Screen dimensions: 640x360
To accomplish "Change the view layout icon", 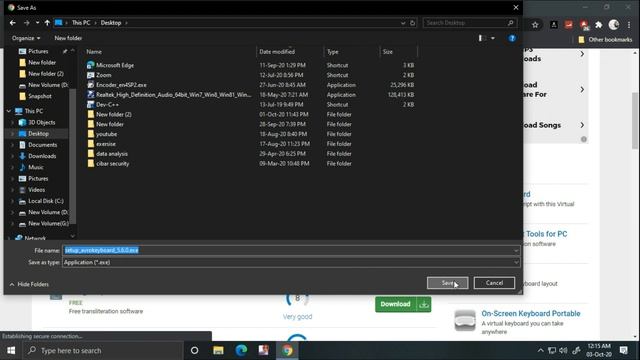I will tap(482, 38).
